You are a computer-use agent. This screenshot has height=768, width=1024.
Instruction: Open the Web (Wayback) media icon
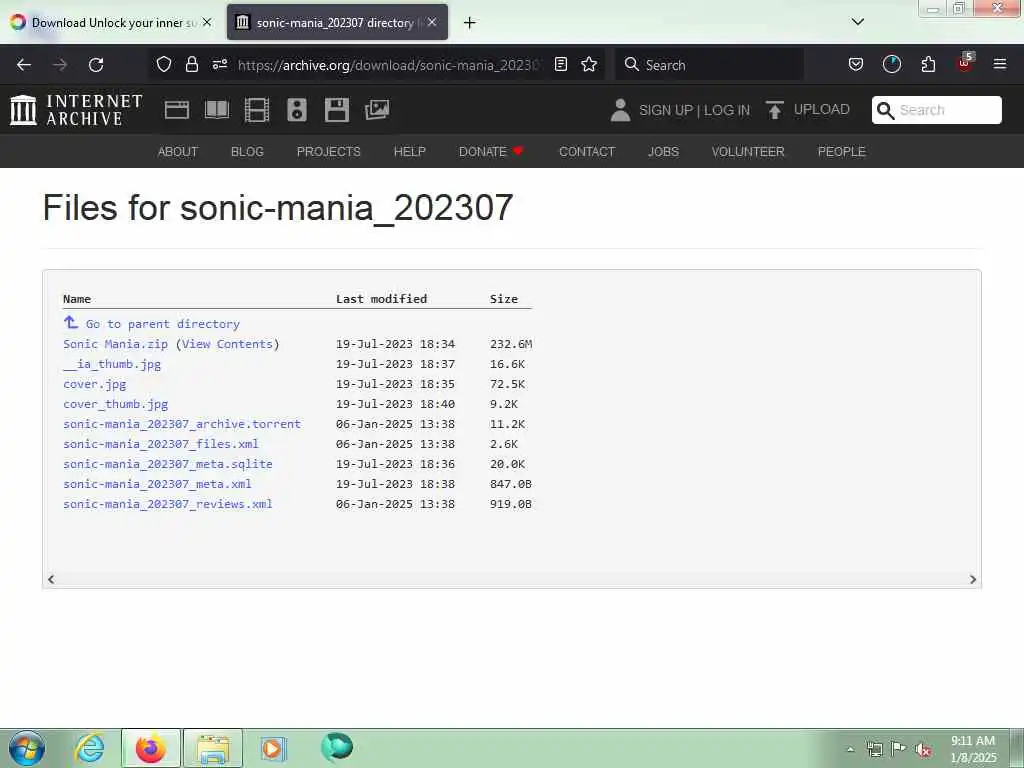click(x=177, y=110)
